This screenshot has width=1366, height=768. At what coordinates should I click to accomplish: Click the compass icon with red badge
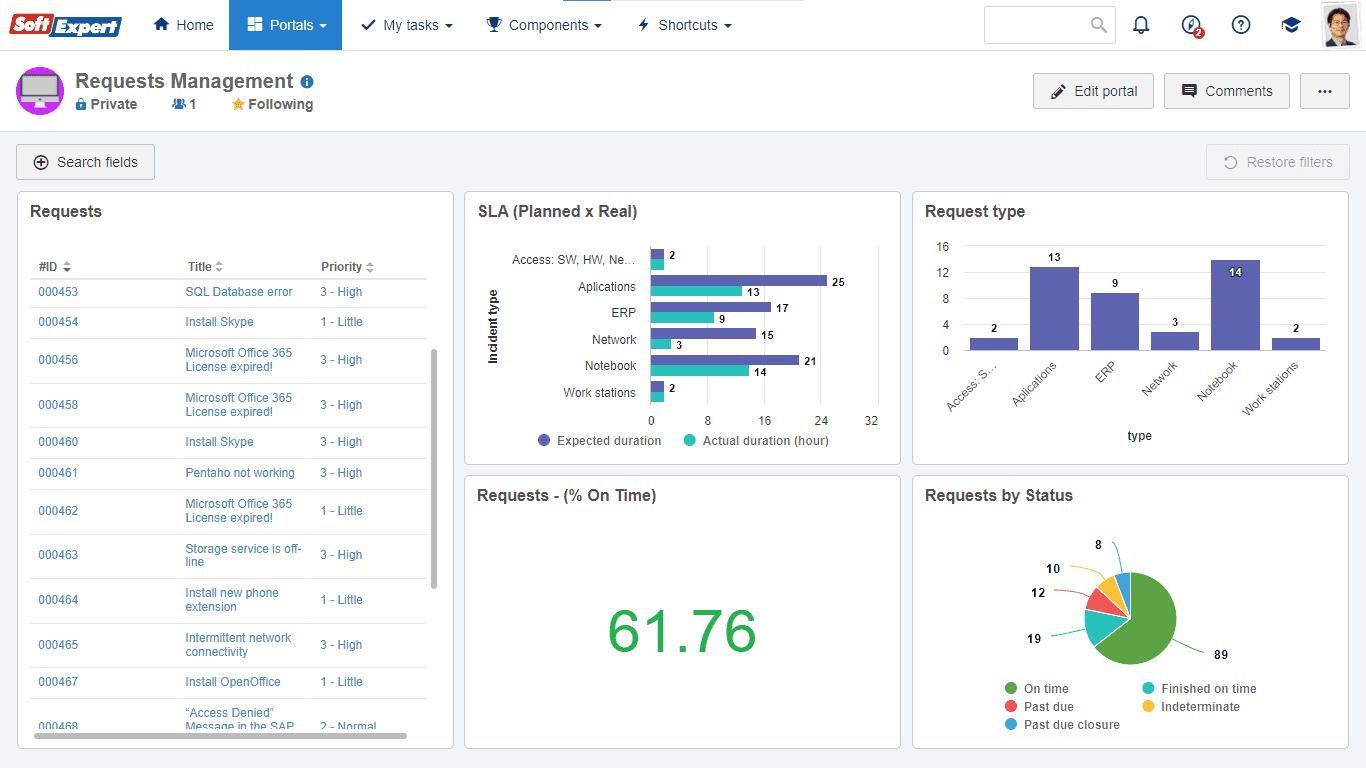pyautogui.click(x=1191, y=26)
